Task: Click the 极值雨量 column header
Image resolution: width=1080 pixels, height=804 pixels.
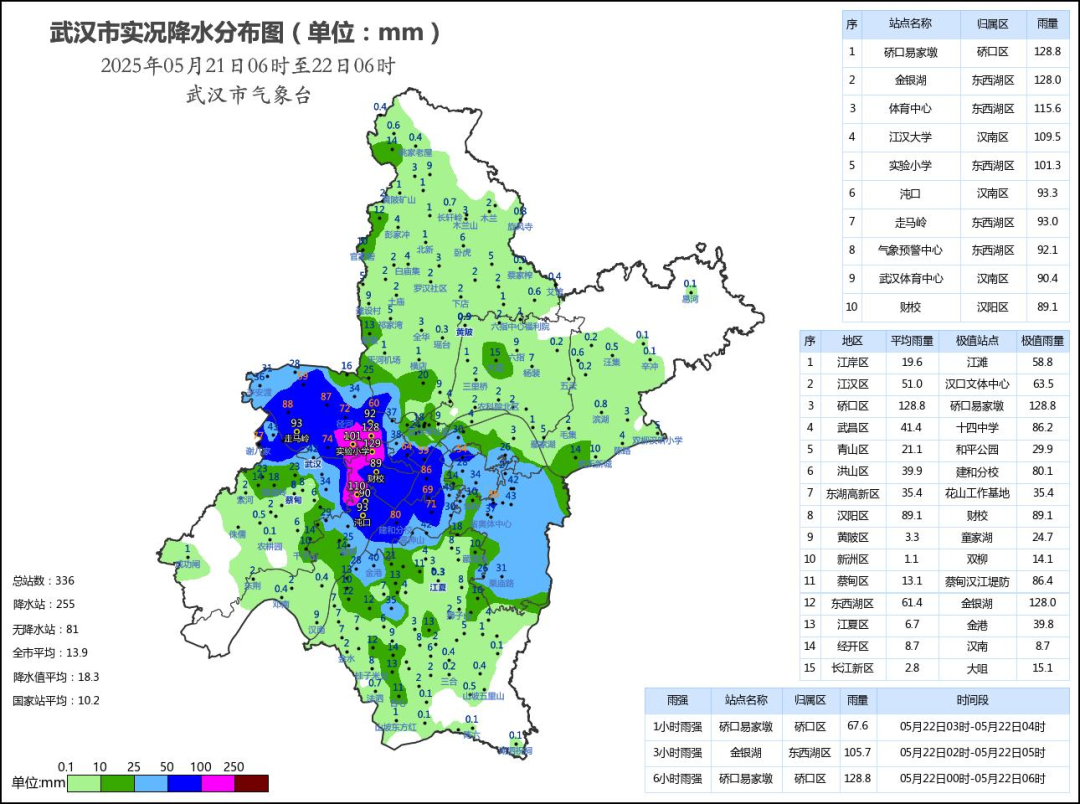Action: 1042,341
